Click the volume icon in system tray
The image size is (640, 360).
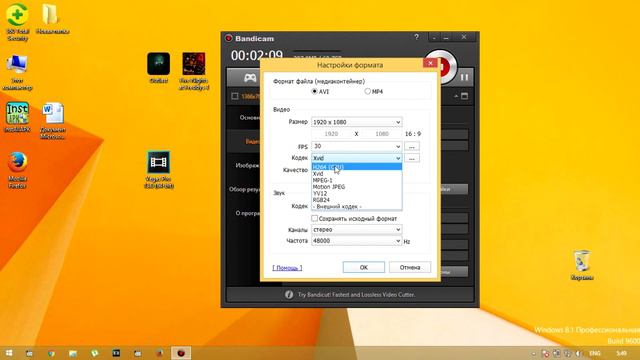point(578,353)
